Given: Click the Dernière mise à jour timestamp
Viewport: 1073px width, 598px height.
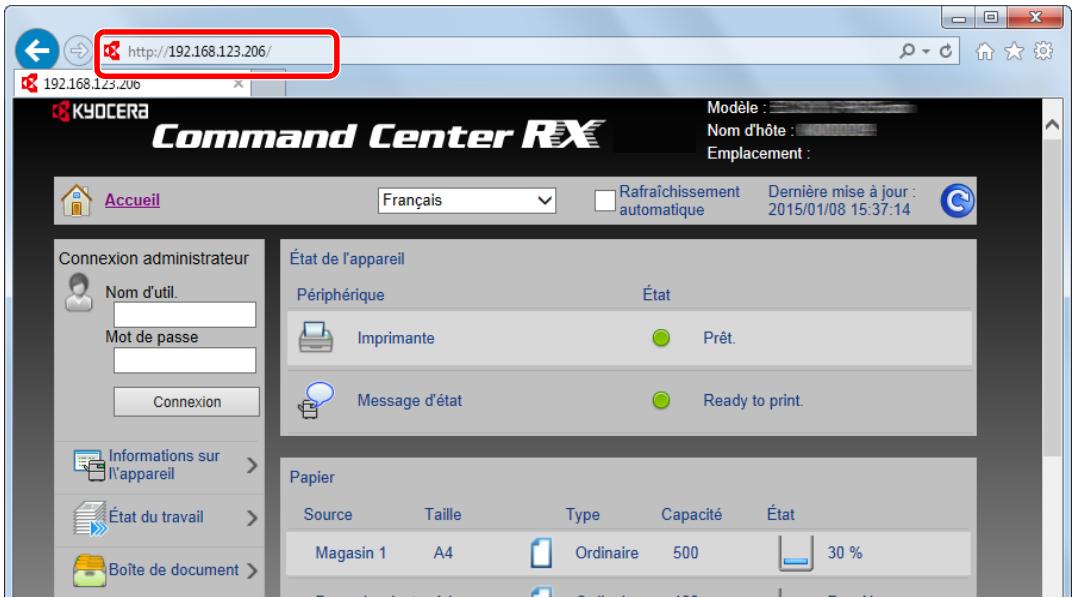Looking at the screenshot, I should [841, 200].
